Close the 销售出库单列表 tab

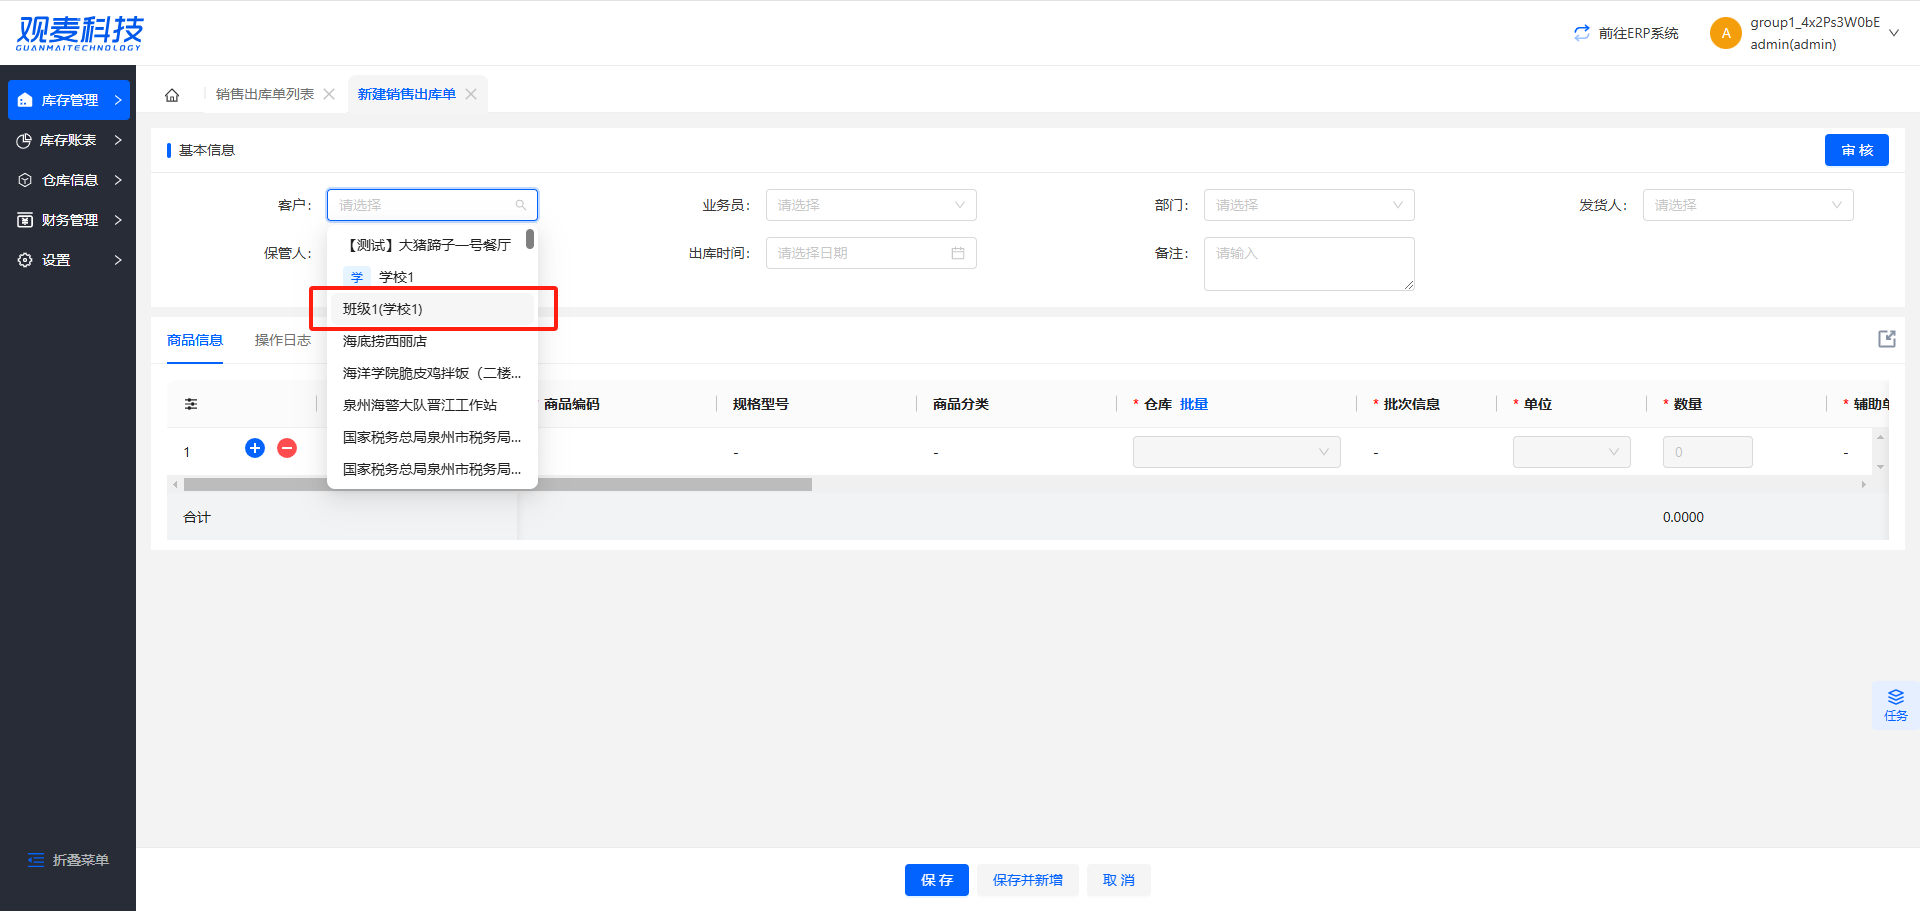pos(329,94)
